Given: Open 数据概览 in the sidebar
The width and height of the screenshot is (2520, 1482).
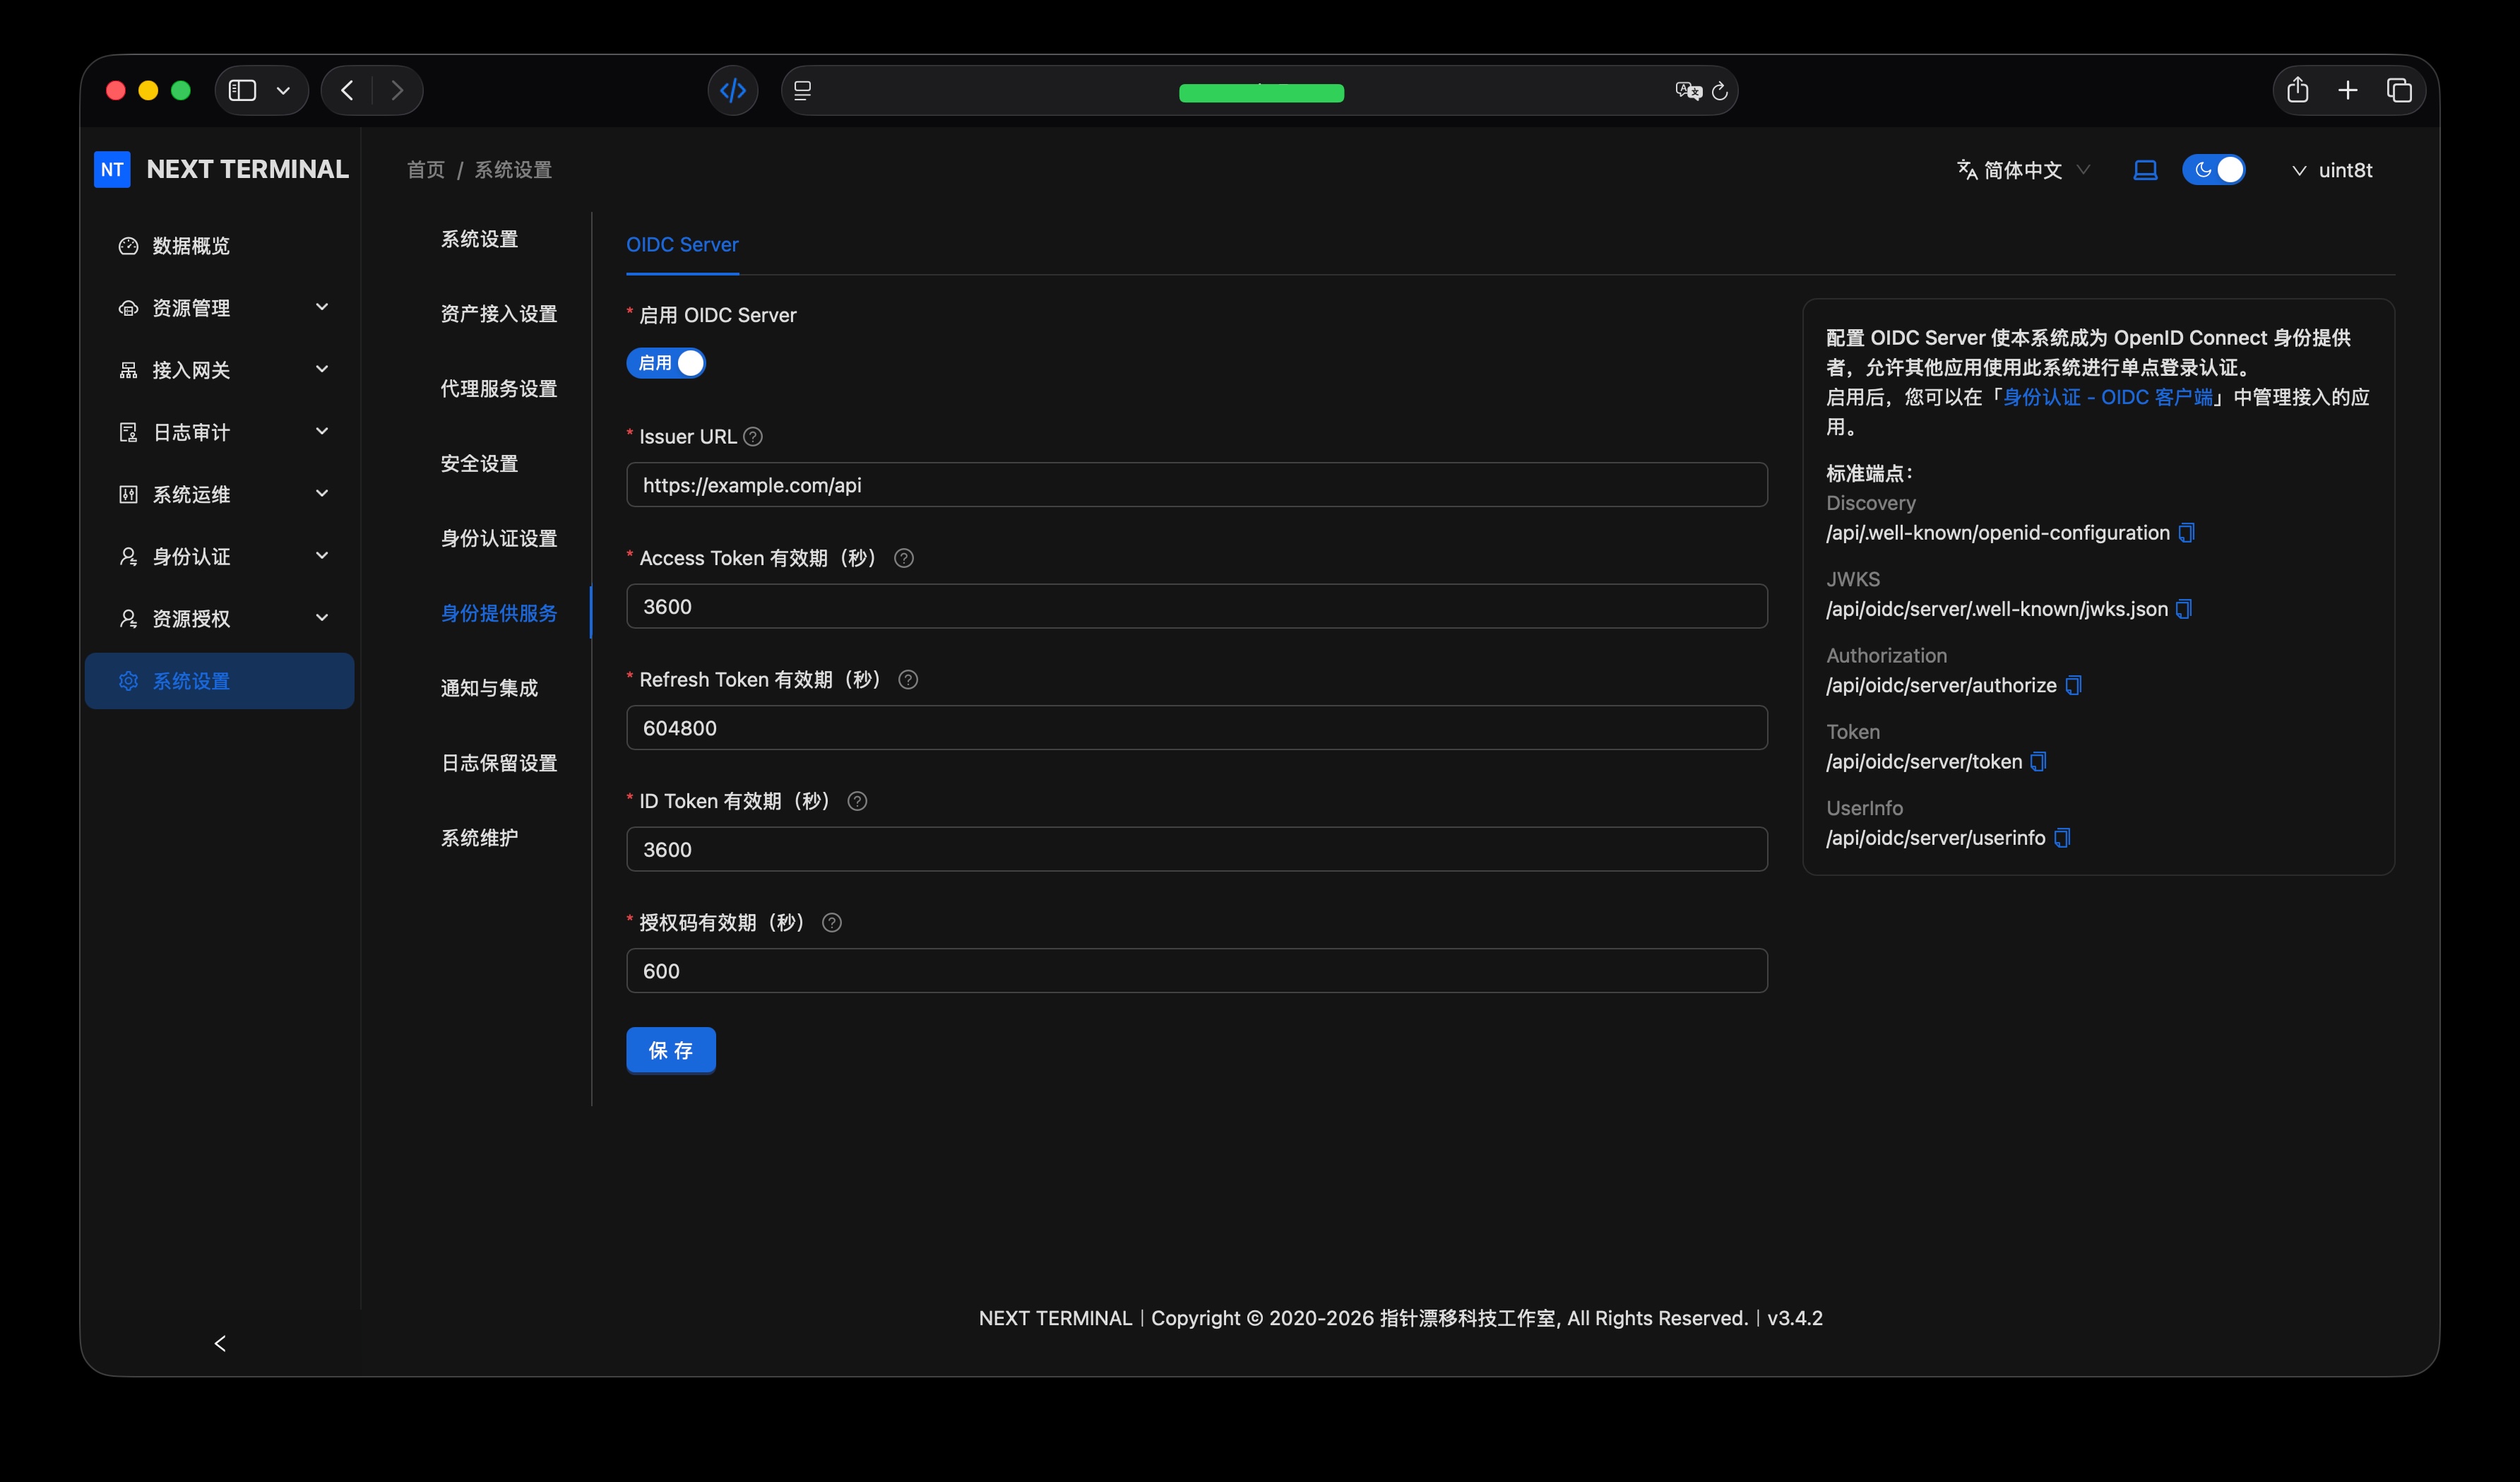Looking at the screenshot, I should coord(220,246).
